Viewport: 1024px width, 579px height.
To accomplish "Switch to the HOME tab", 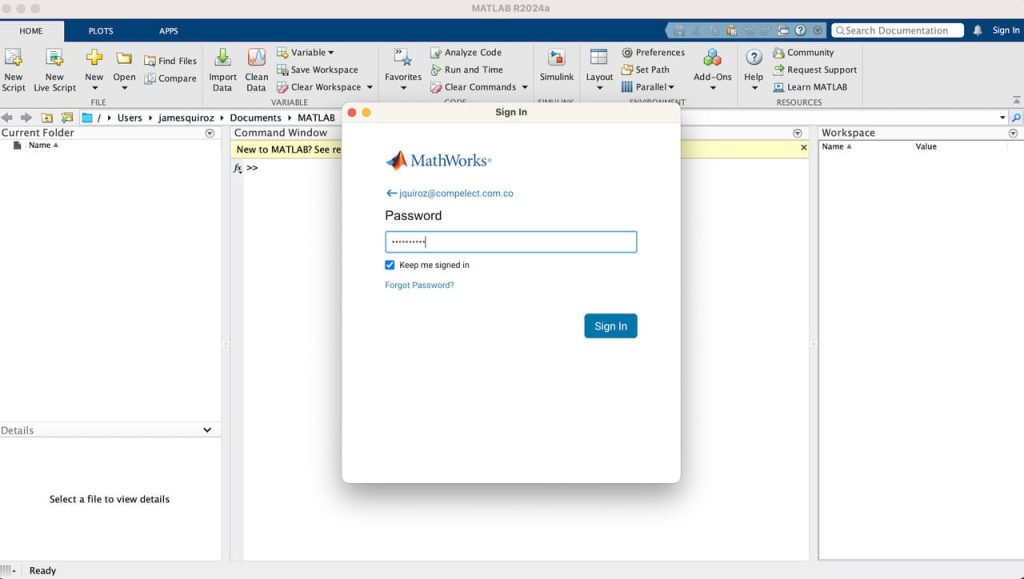I will pos(31,31).
